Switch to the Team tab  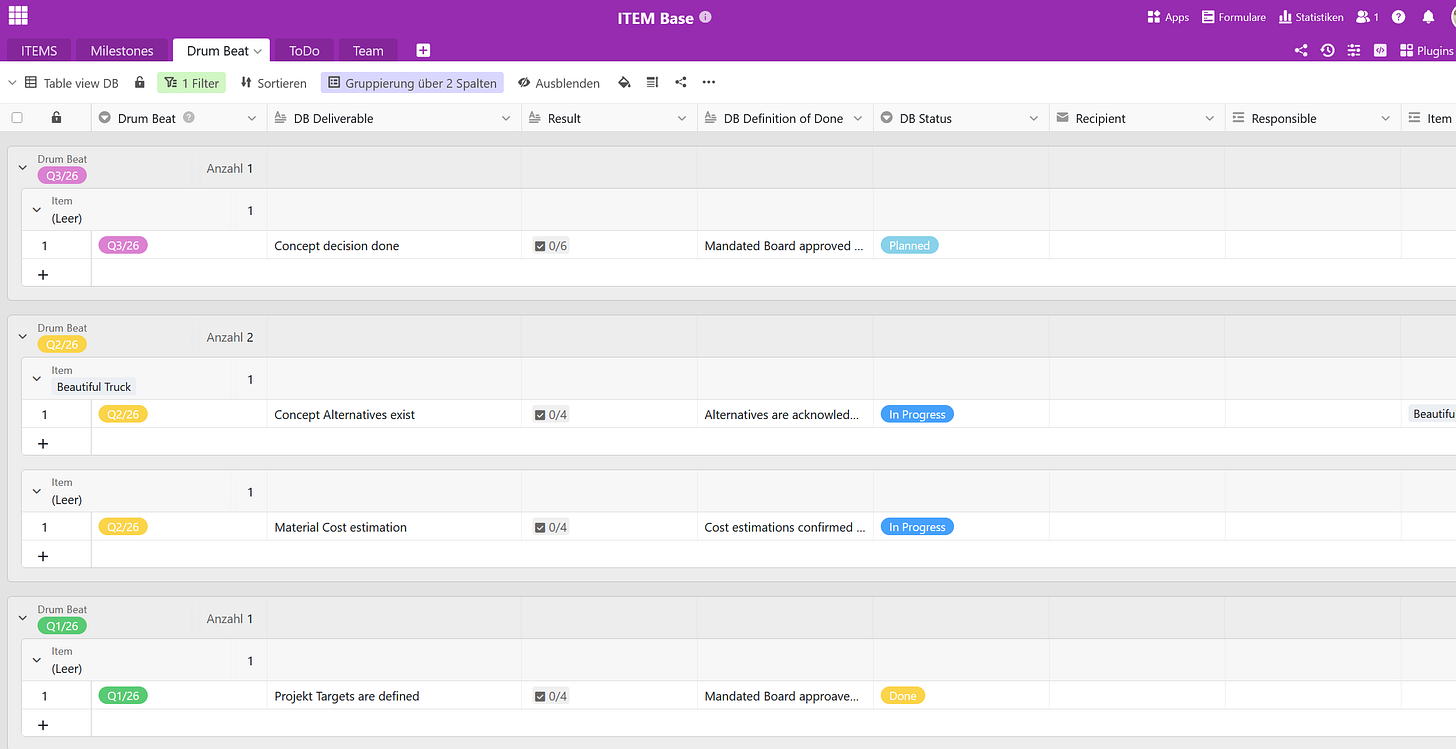tap(368, 50)
